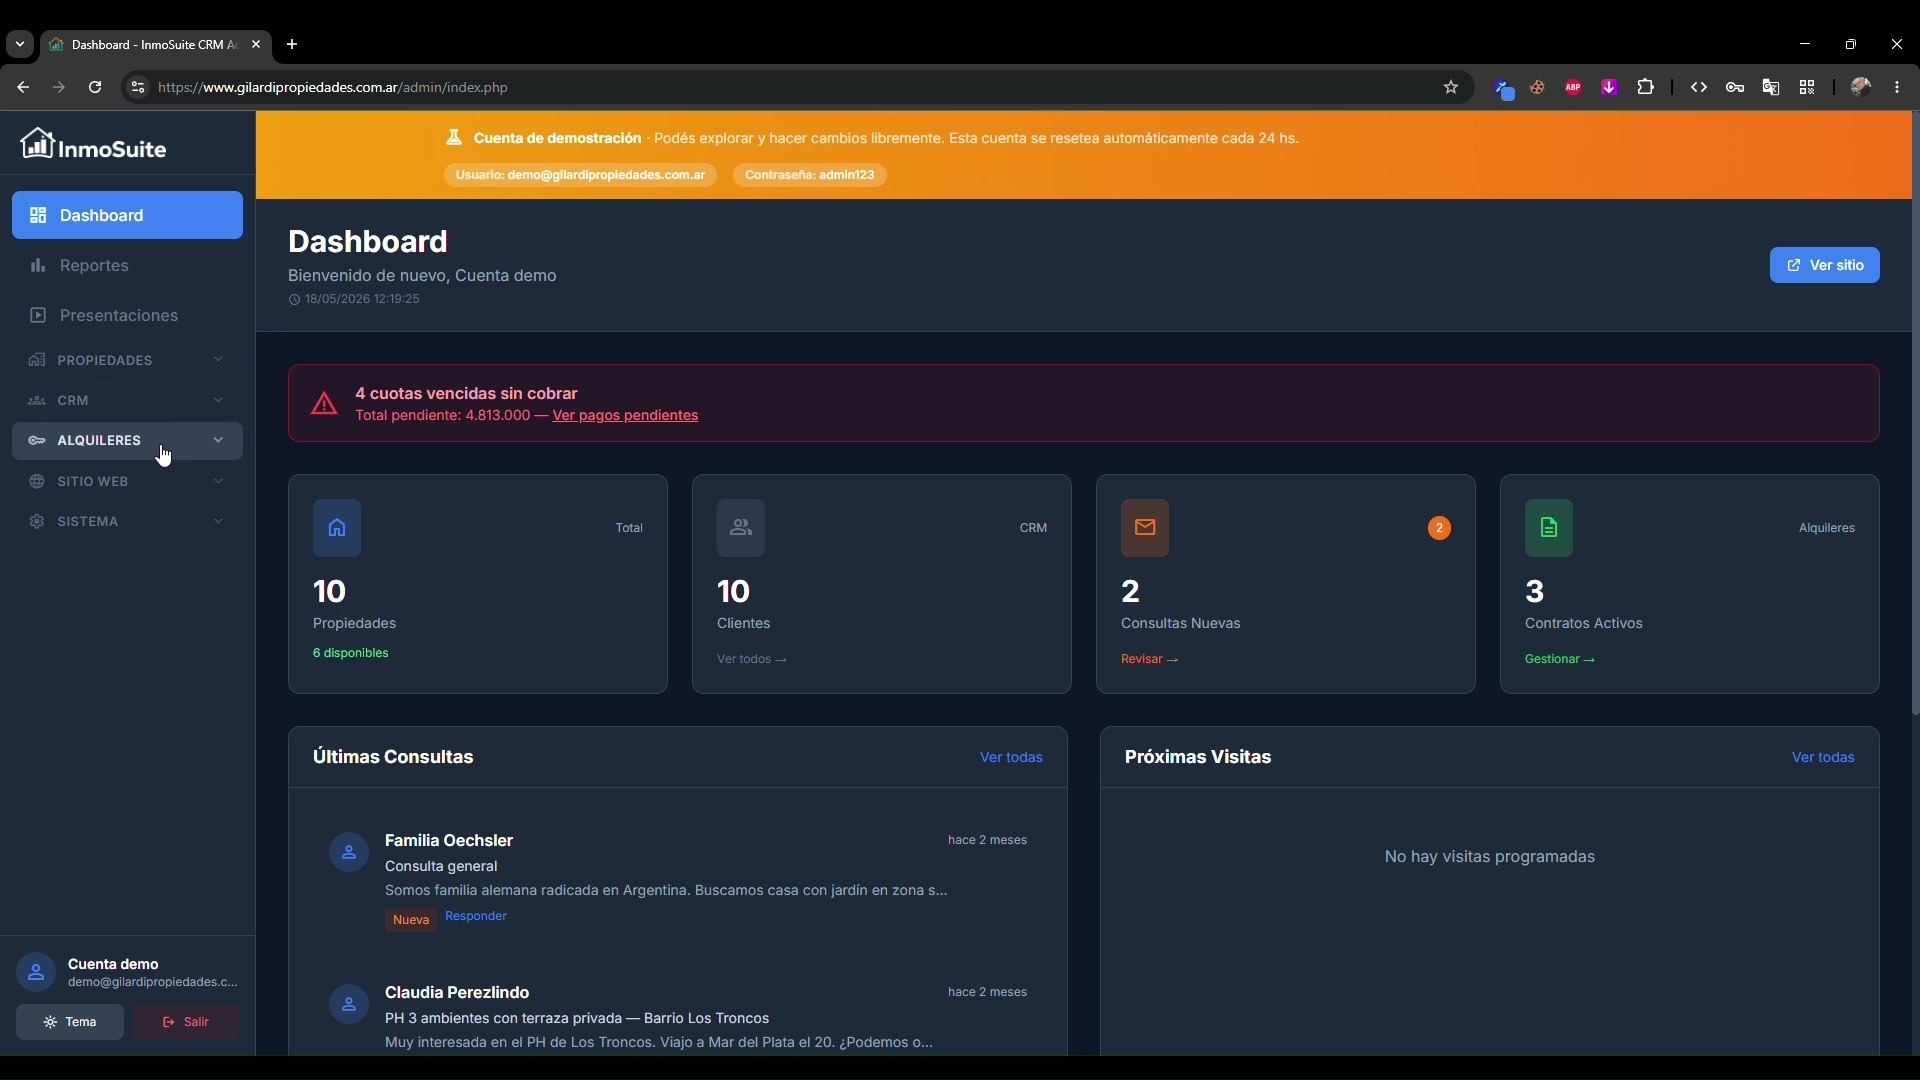Expand the PROPIEDADES section chevron
This screenshot has height=1080, width=1920.
(x=218, y=360)
